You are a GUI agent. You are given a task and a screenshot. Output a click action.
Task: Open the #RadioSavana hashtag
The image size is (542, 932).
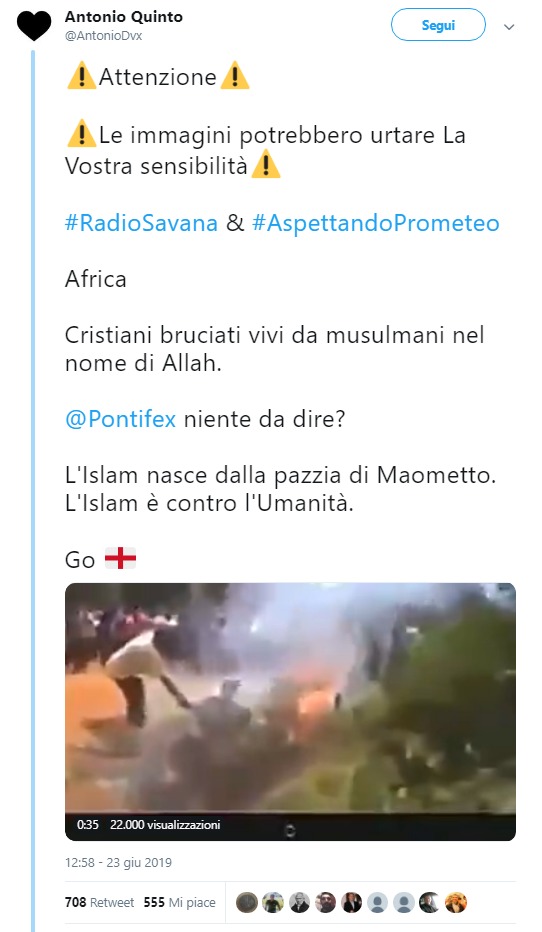click(x=141, y=223)
